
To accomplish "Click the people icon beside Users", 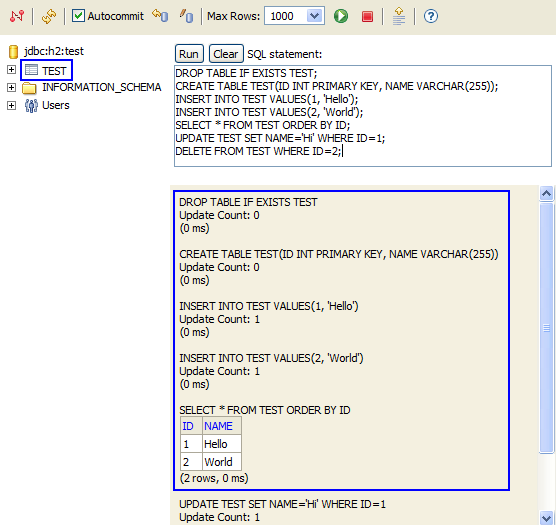I will pos(31,106).
